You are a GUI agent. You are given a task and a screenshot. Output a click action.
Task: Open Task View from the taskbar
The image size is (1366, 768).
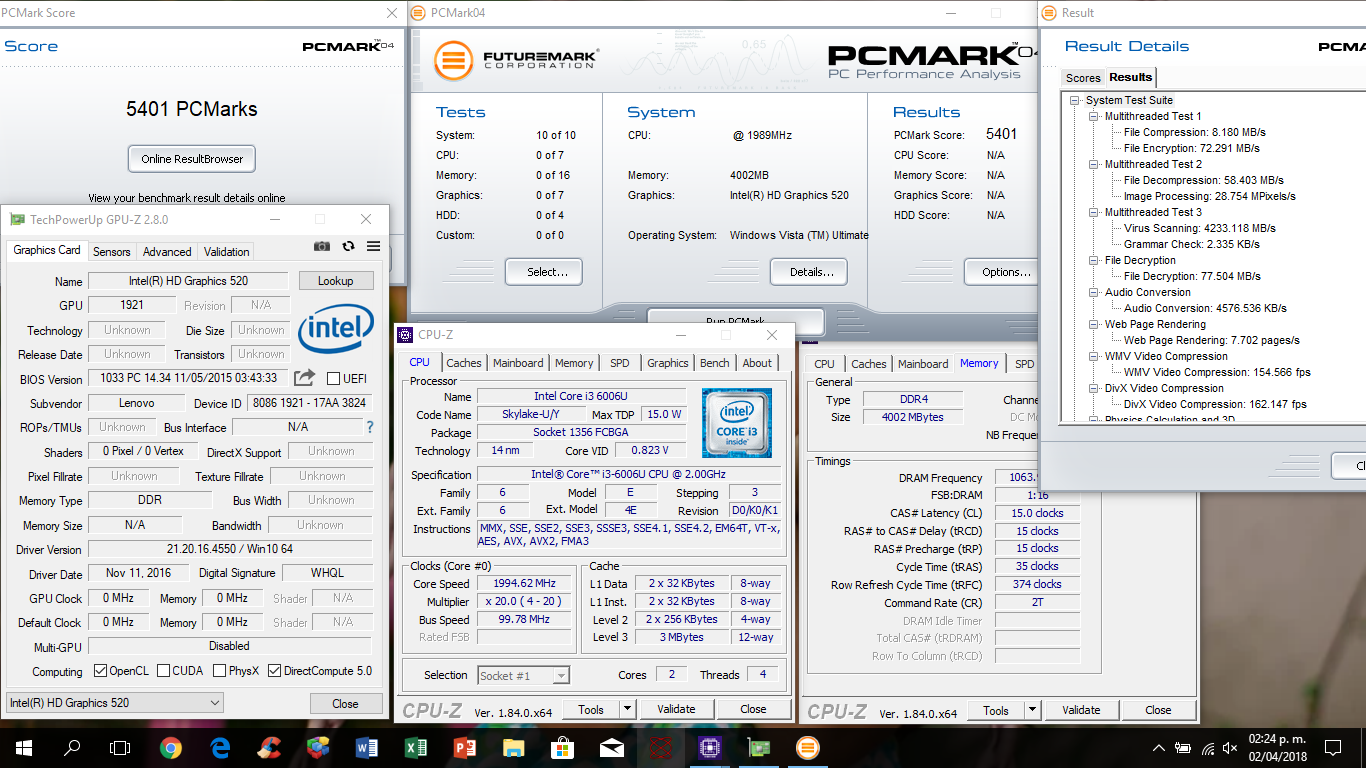[120, 747]
